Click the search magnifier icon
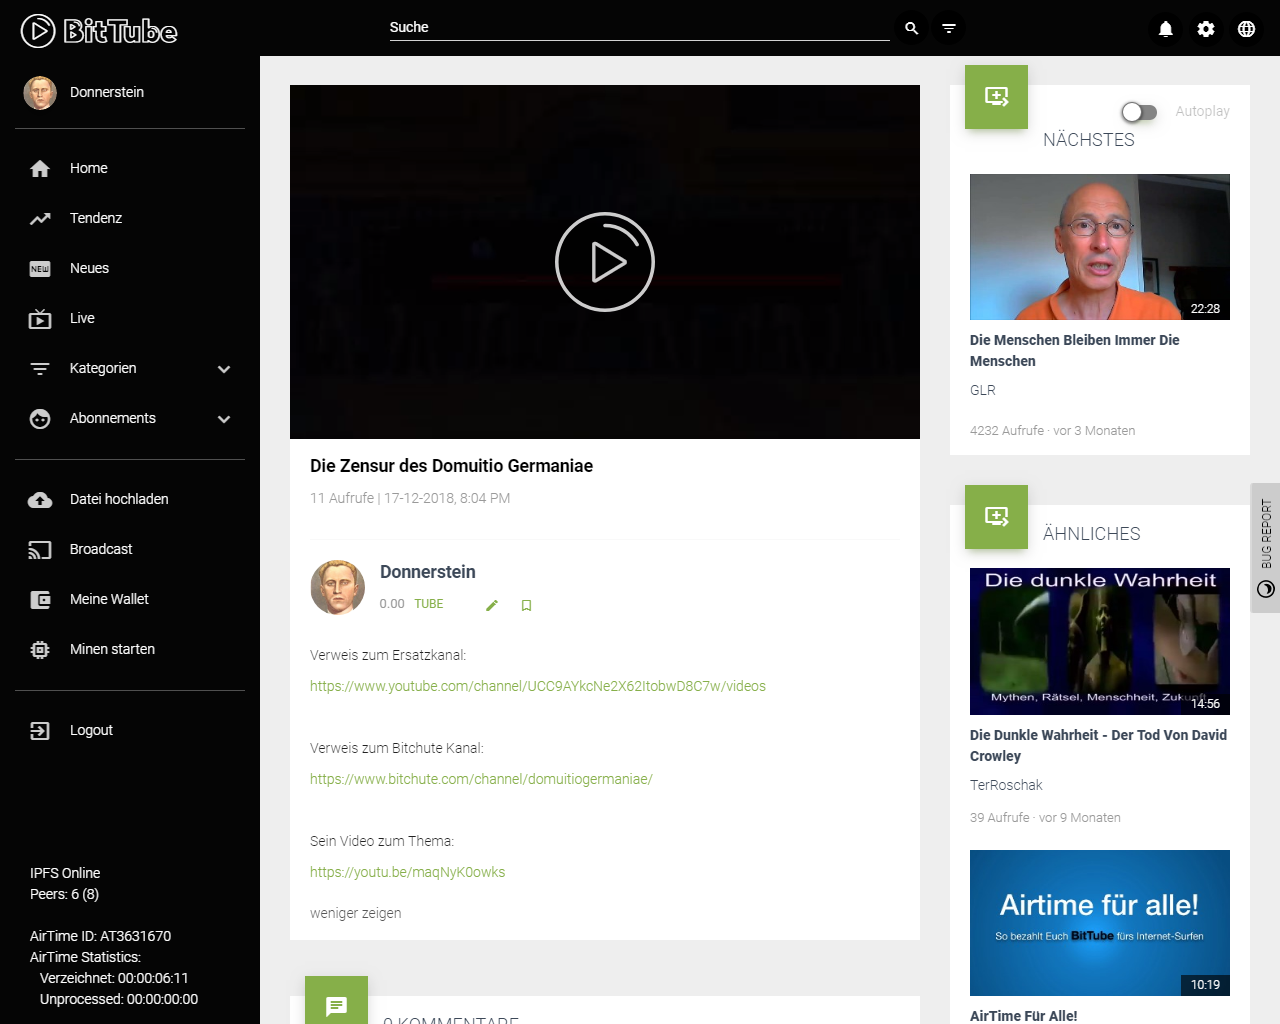 (x=912, y=28)
